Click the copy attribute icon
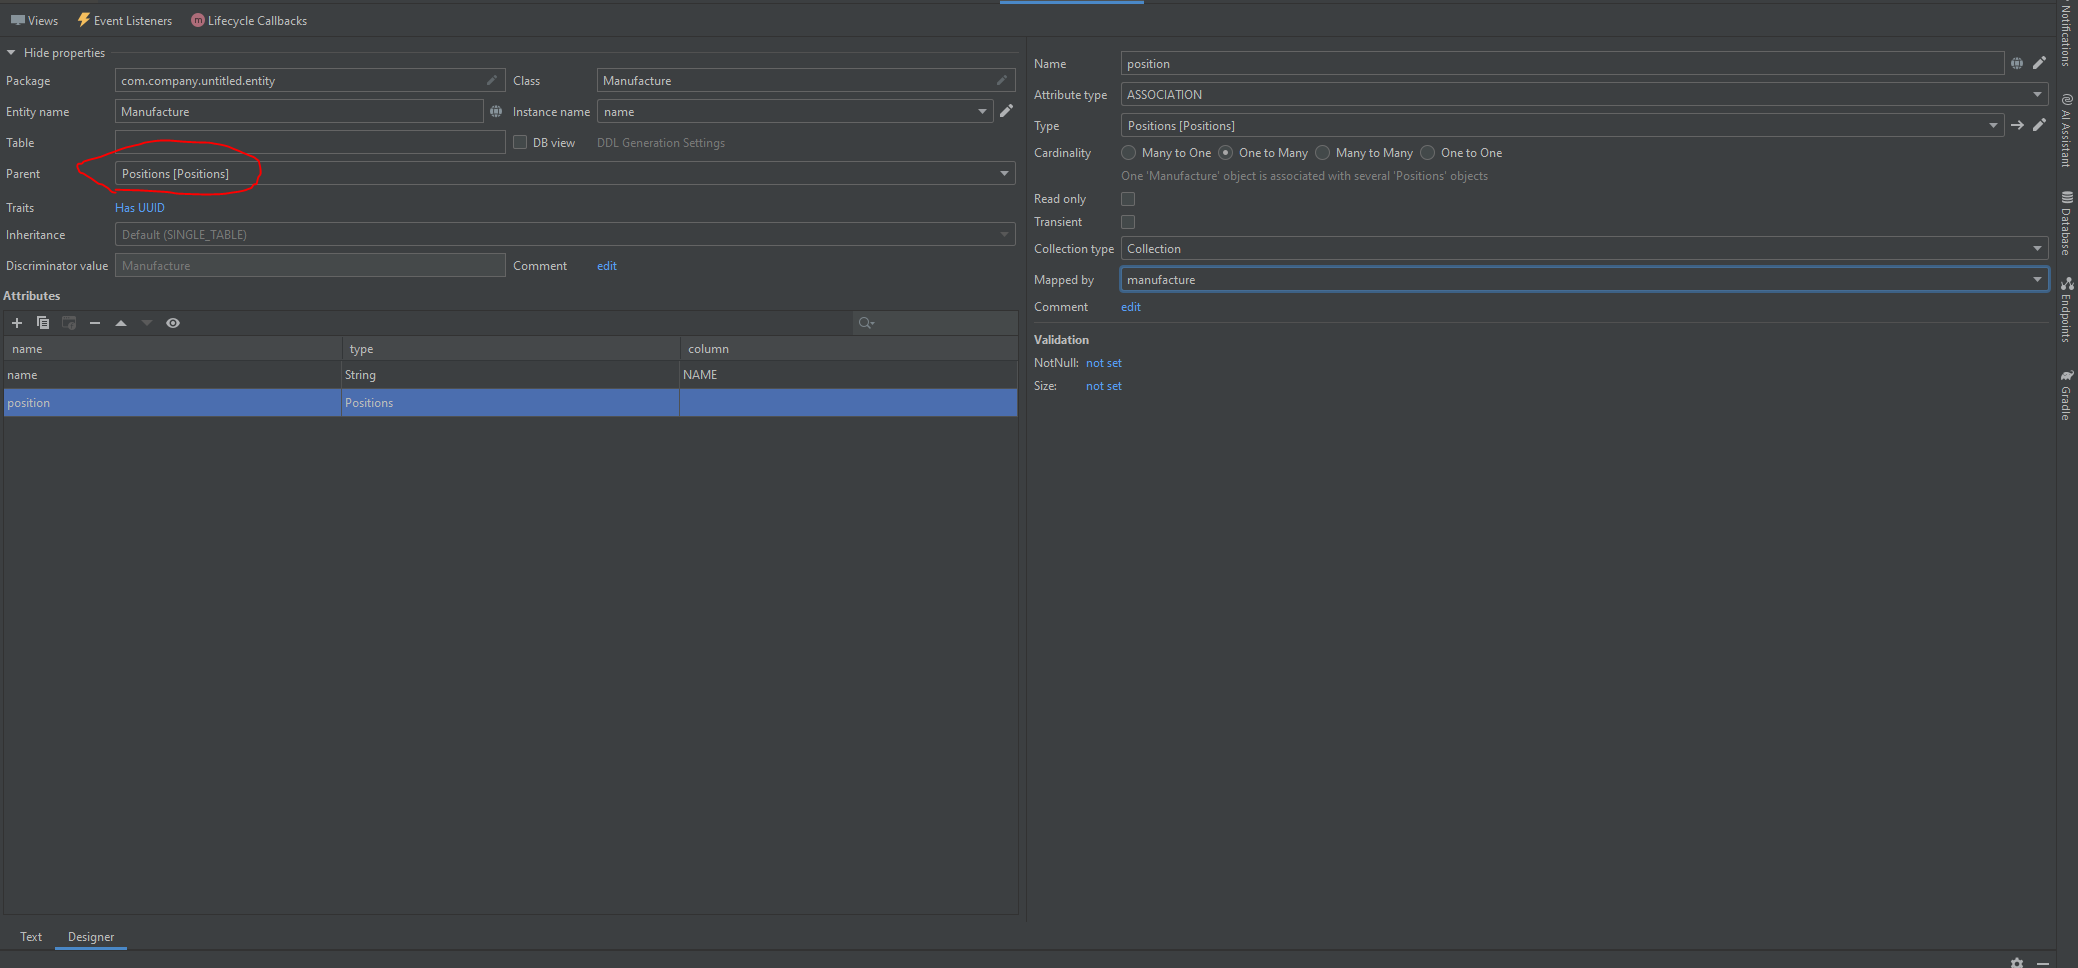The width and height of the screenshot is (2078, 968). 43,323
